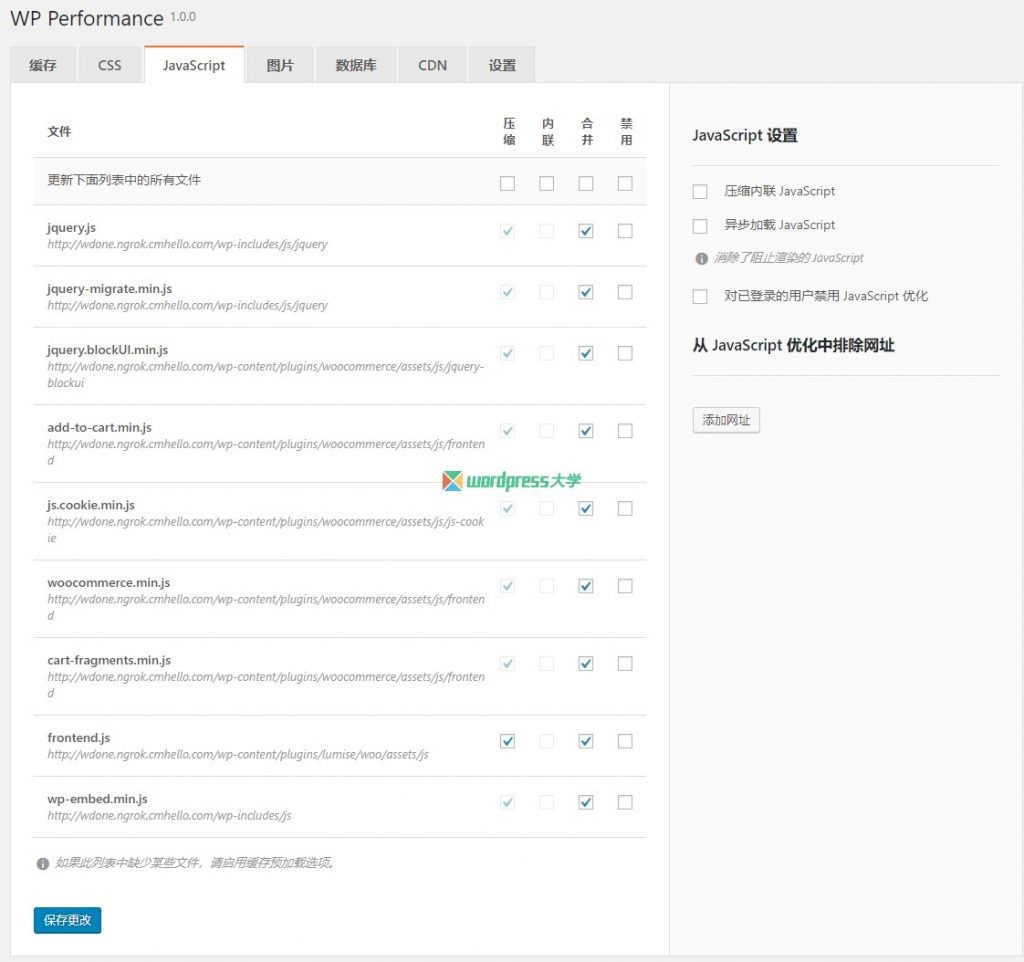Click the cart-fragments.min.js file name
This screenshot has height=962, width=1024.
click(109, 660)
